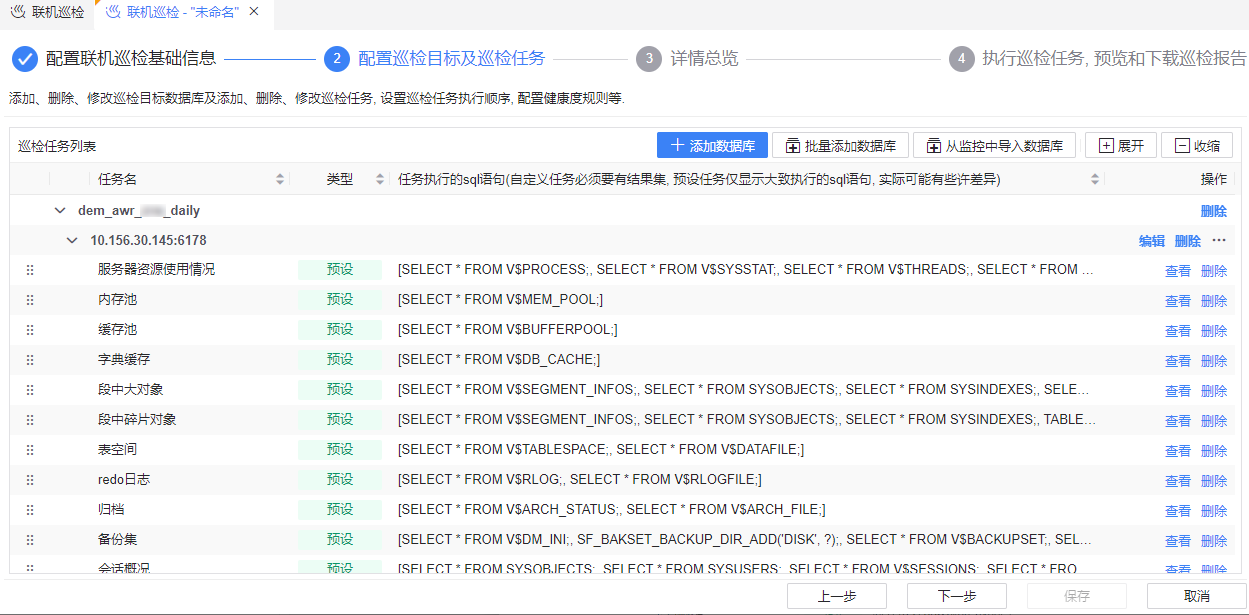
Task: Grab drag handle of 段中碎片对象 row
Action: click(x=30, y=420)
